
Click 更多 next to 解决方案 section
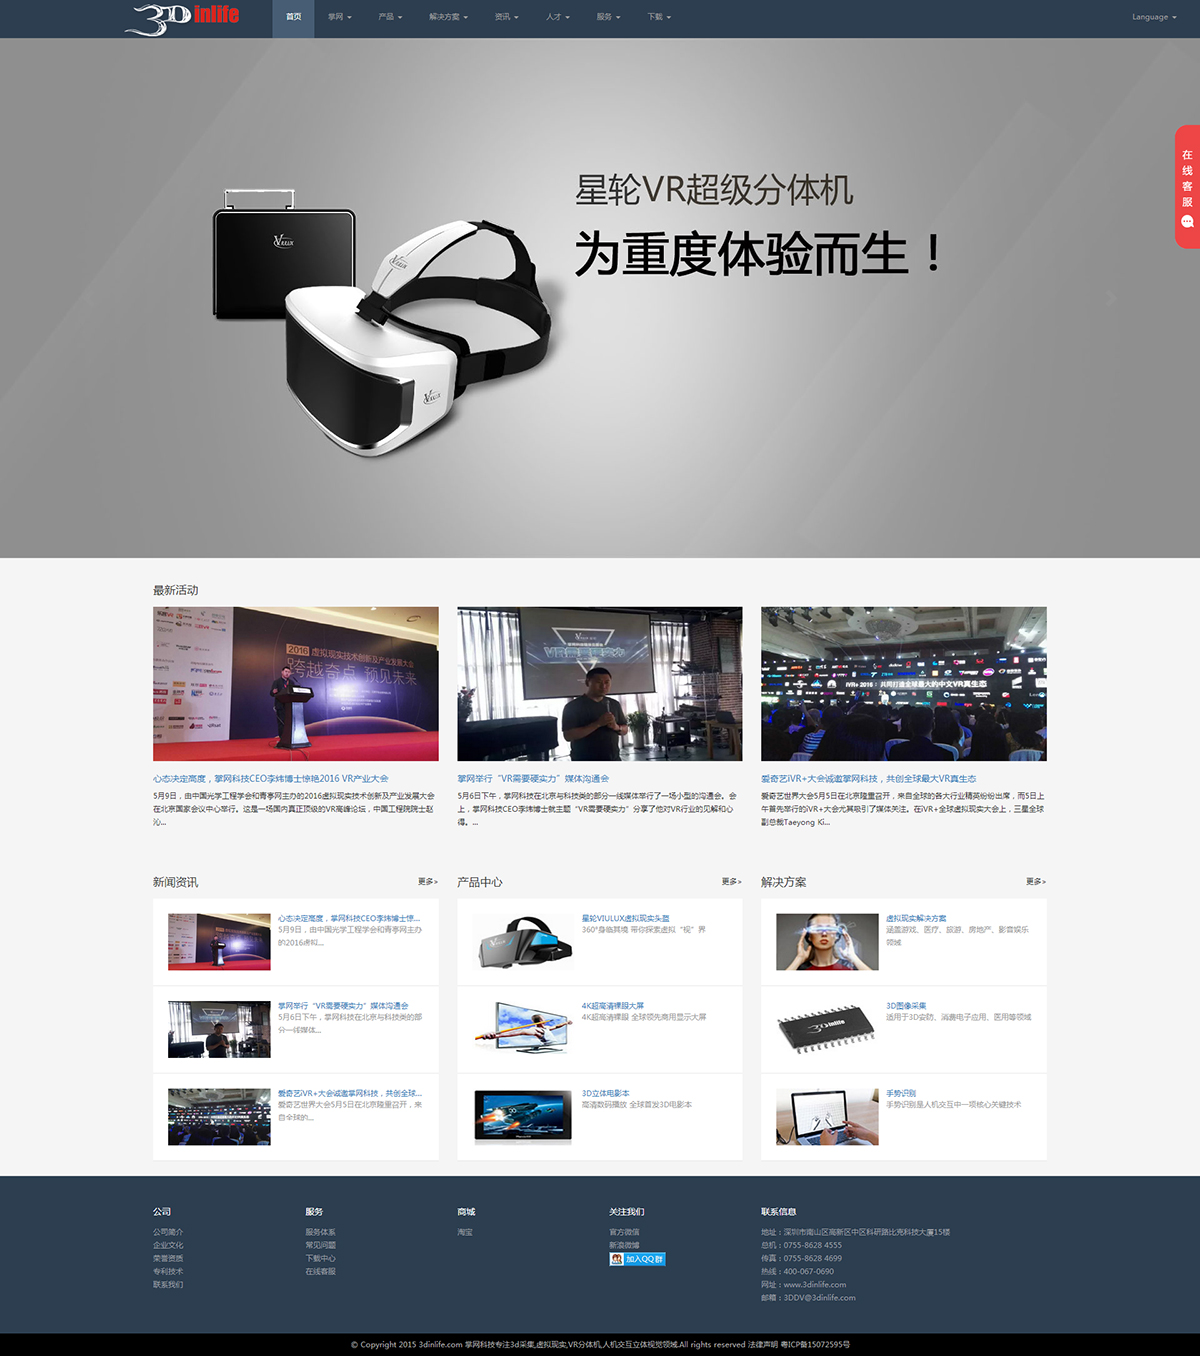click(x=1035, y=882)
